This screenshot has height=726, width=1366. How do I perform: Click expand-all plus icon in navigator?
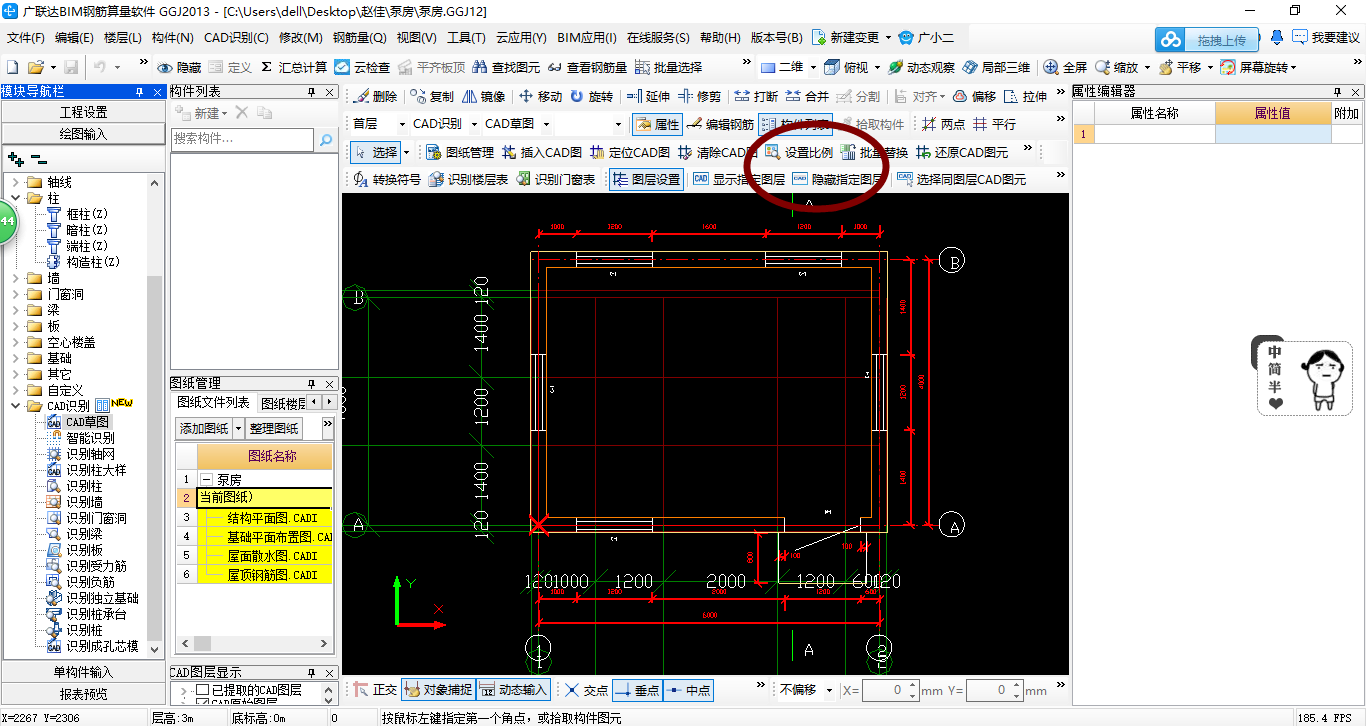point(15,158)
